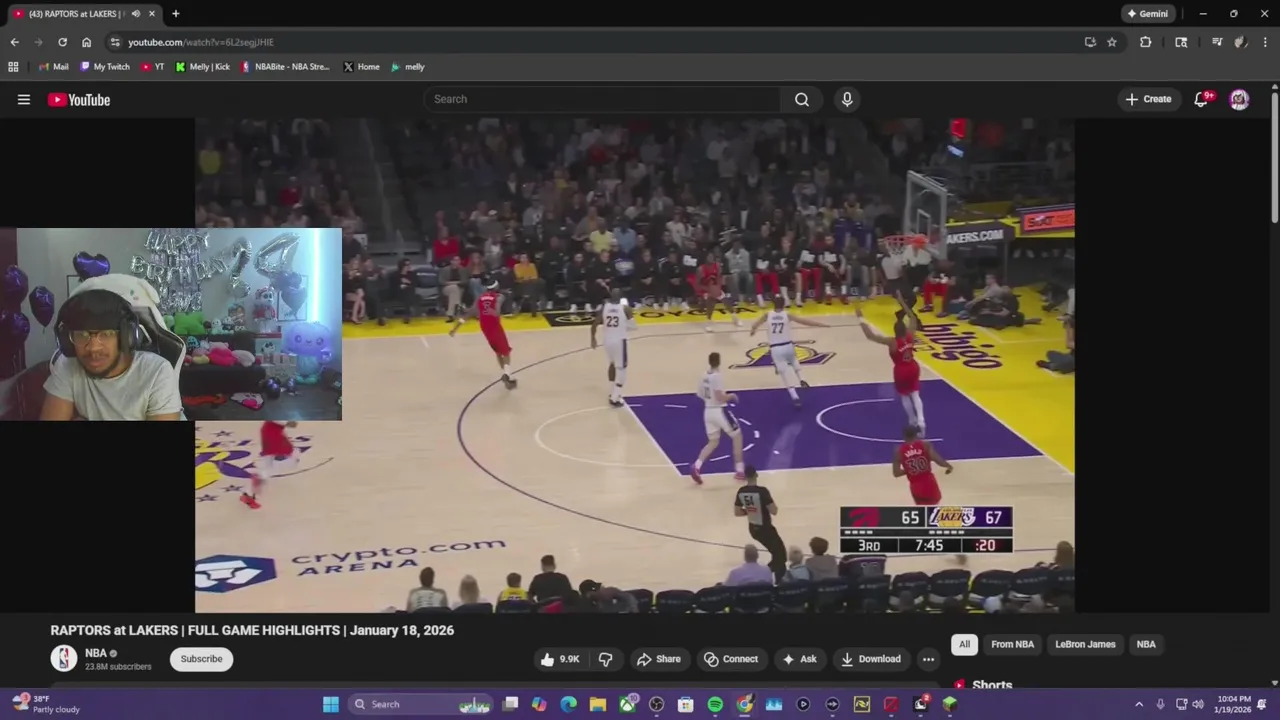Image resolution: width=1280 pixels, height=720 pixels.
Task: Bookmark this page with star
Action: point(1112,42)
